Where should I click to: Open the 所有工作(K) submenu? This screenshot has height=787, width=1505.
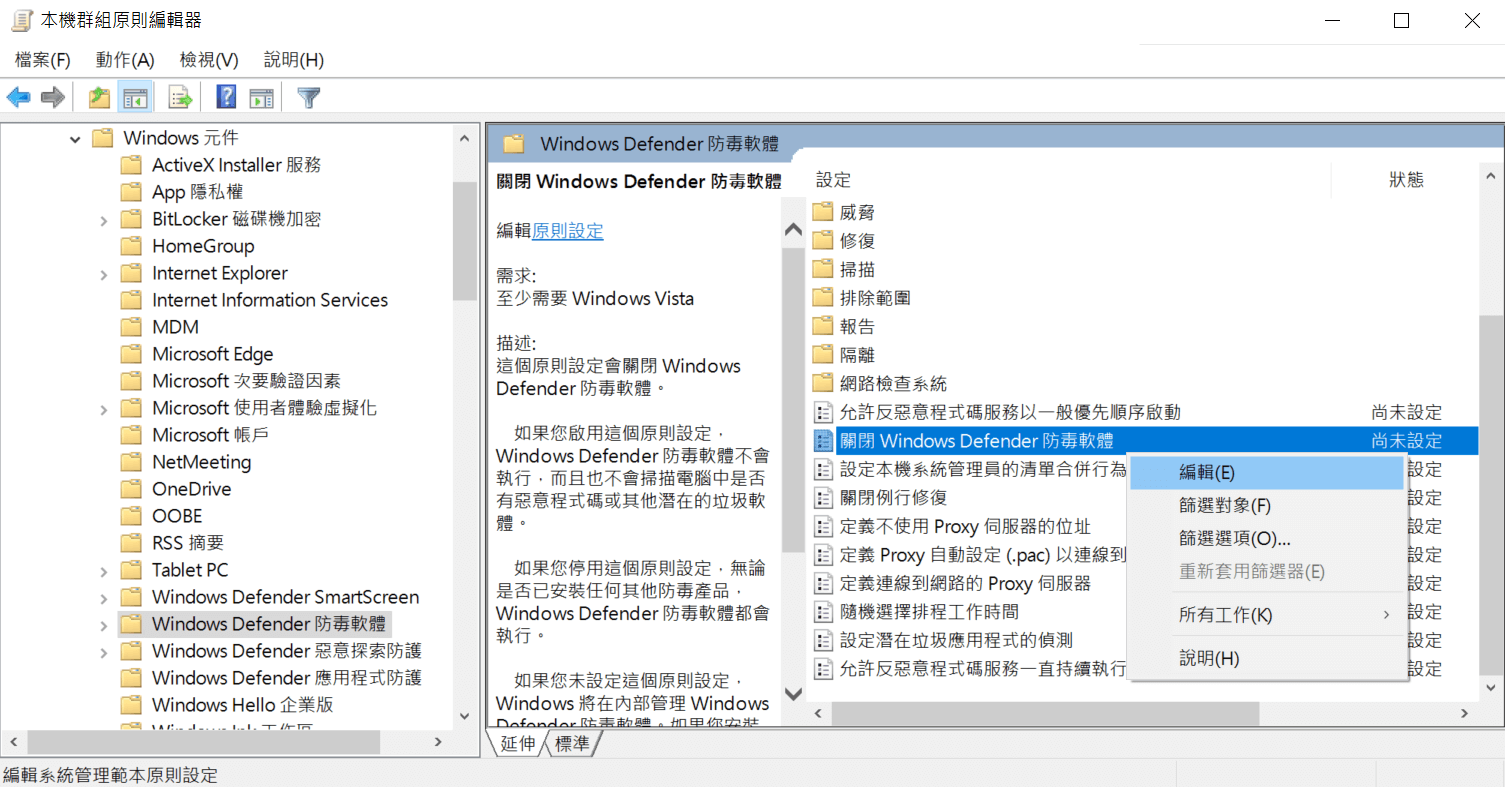[1268, 615]
